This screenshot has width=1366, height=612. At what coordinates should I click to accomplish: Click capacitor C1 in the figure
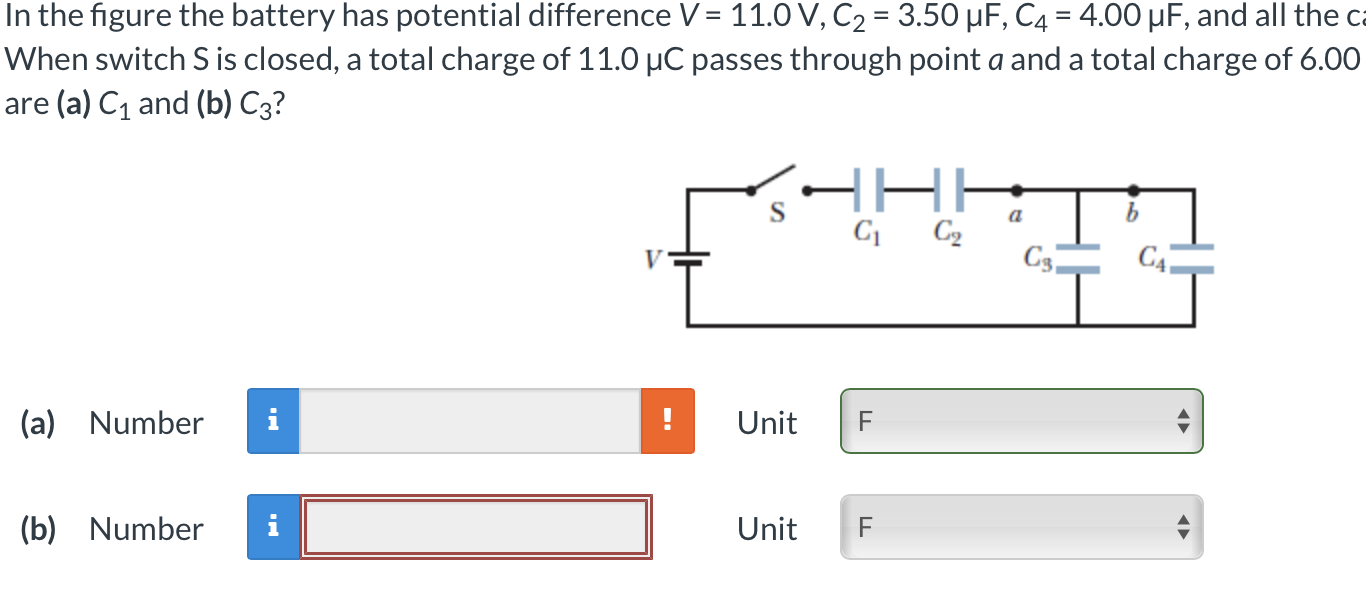(866, 189)
